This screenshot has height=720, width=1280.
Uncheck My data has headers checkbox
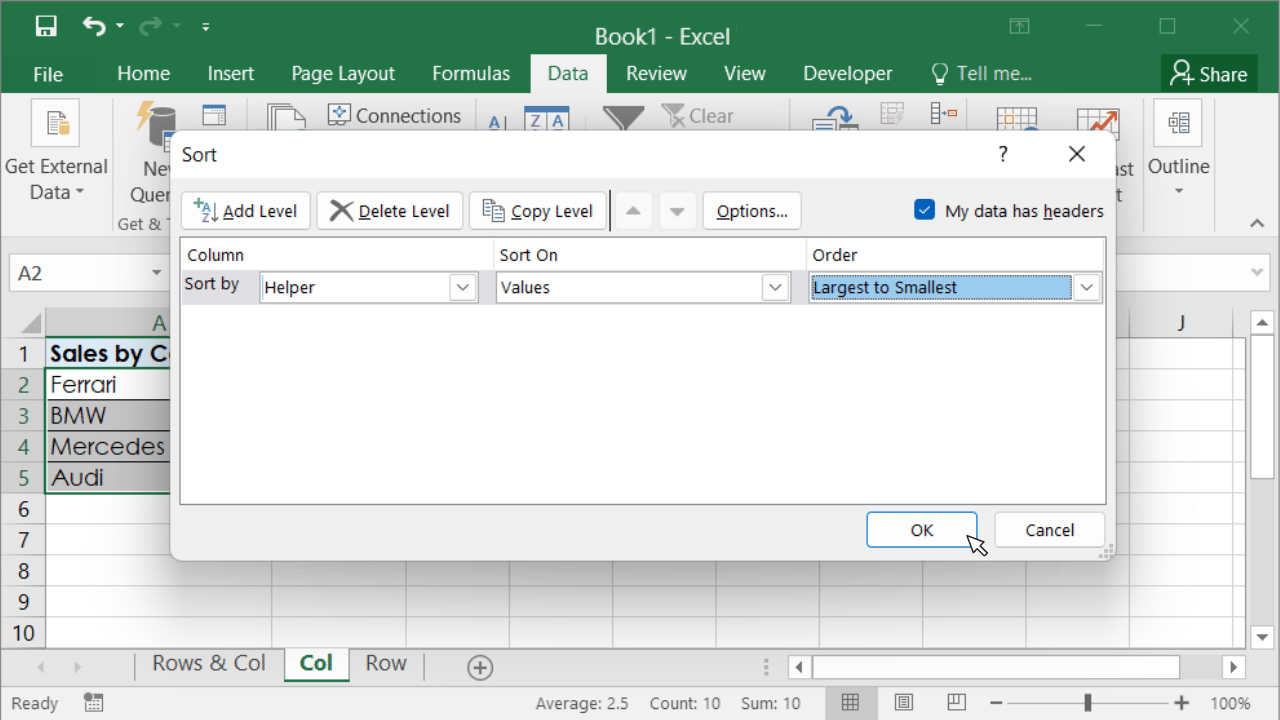[924, 210]
